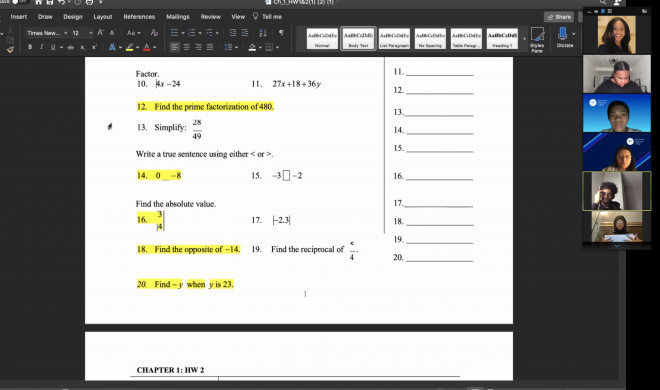660x390 pixels.
Task: Click the Justify text alignment icon
Action: [x=210, y=47]
